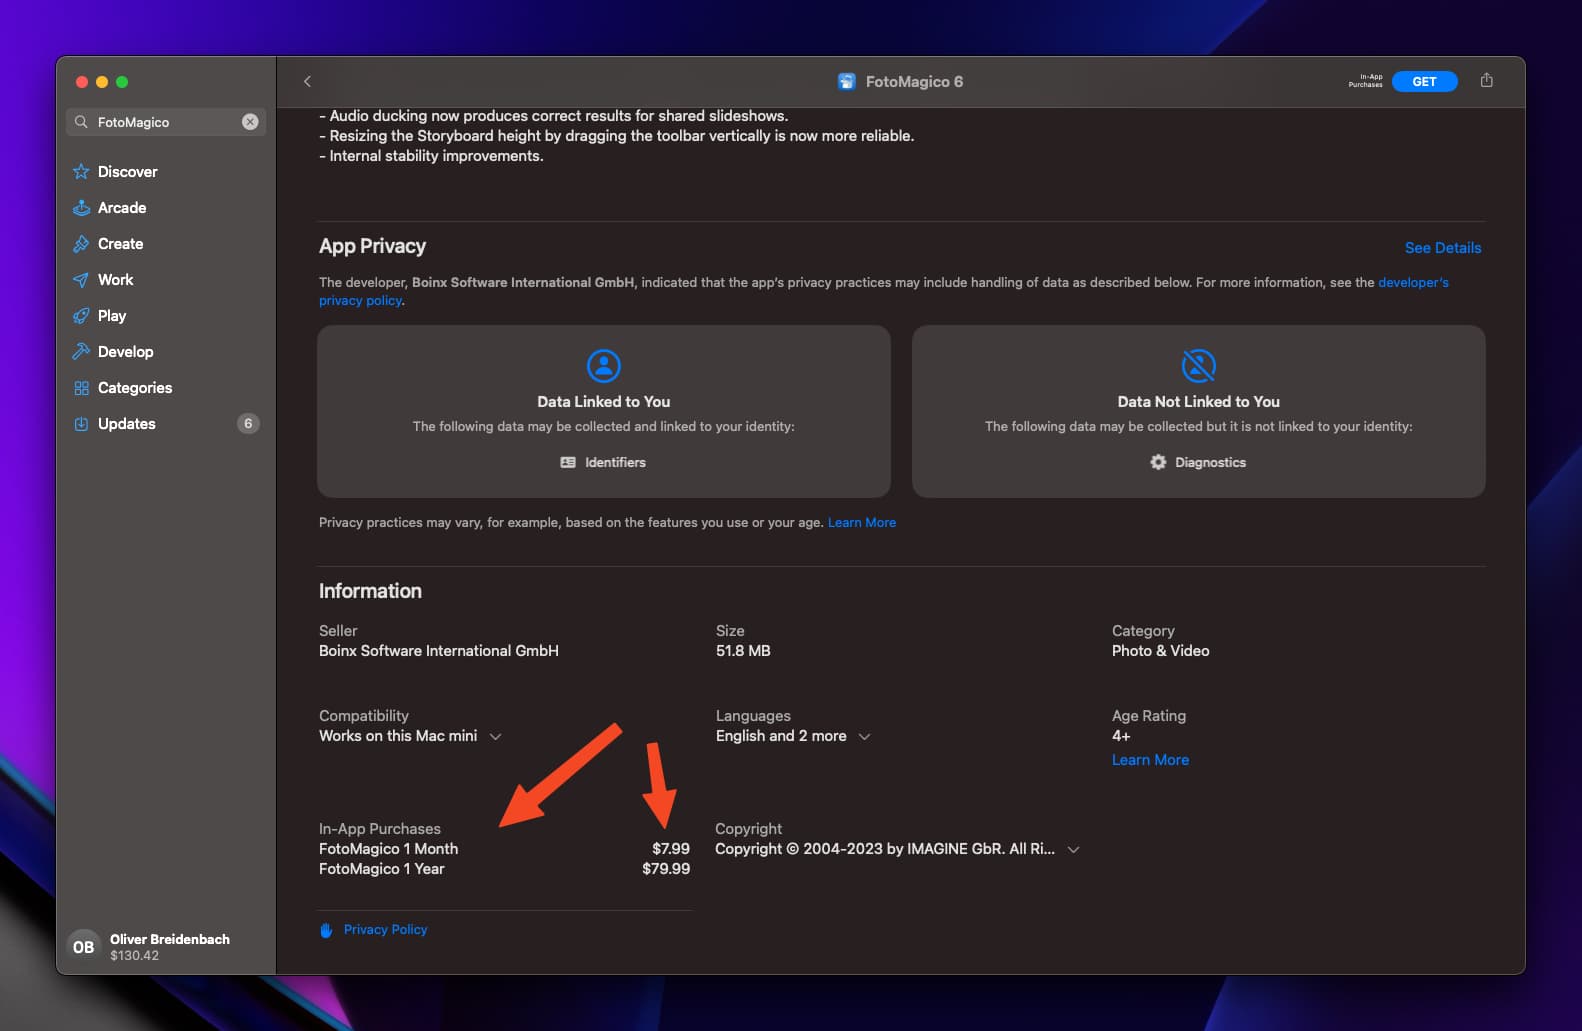Image resolution: width=1582 pixels, height=1031 pixels.
Task: Open the Privacy Policy link
Action: coord(385,930)
